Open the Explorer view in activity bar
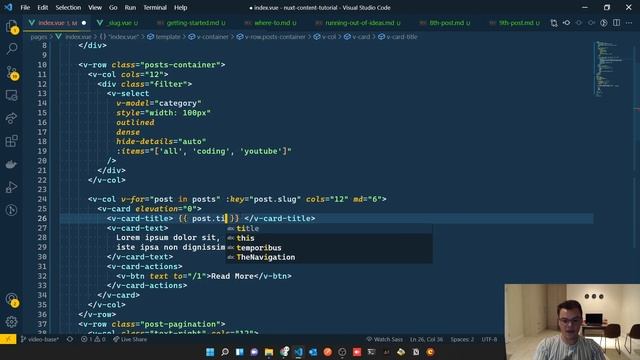640x360 pixels. click(x=11, y=27)
